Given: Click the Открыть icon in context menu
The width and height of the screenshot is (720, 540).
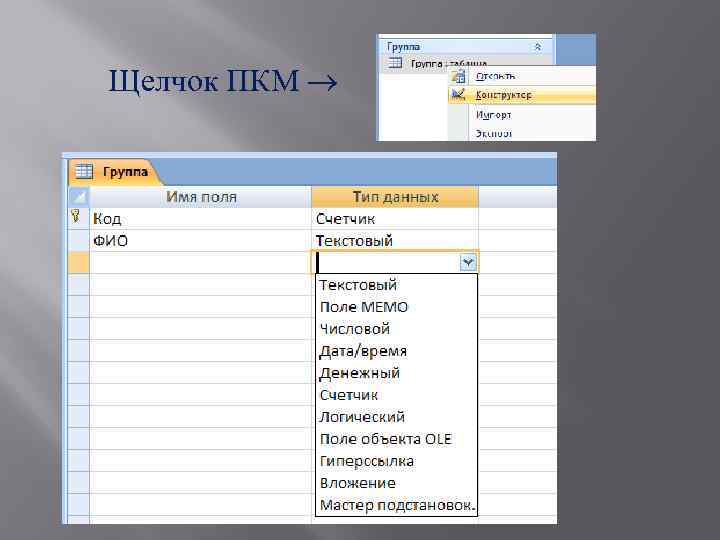Looking at the screenshot, I should click(458, 76).
